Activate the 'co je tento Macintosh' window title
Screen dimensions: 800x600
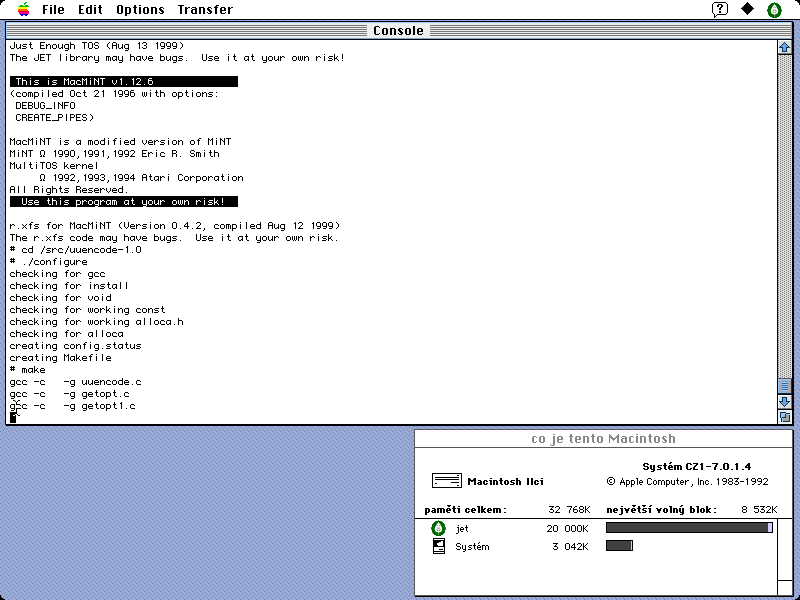(603, 439)
